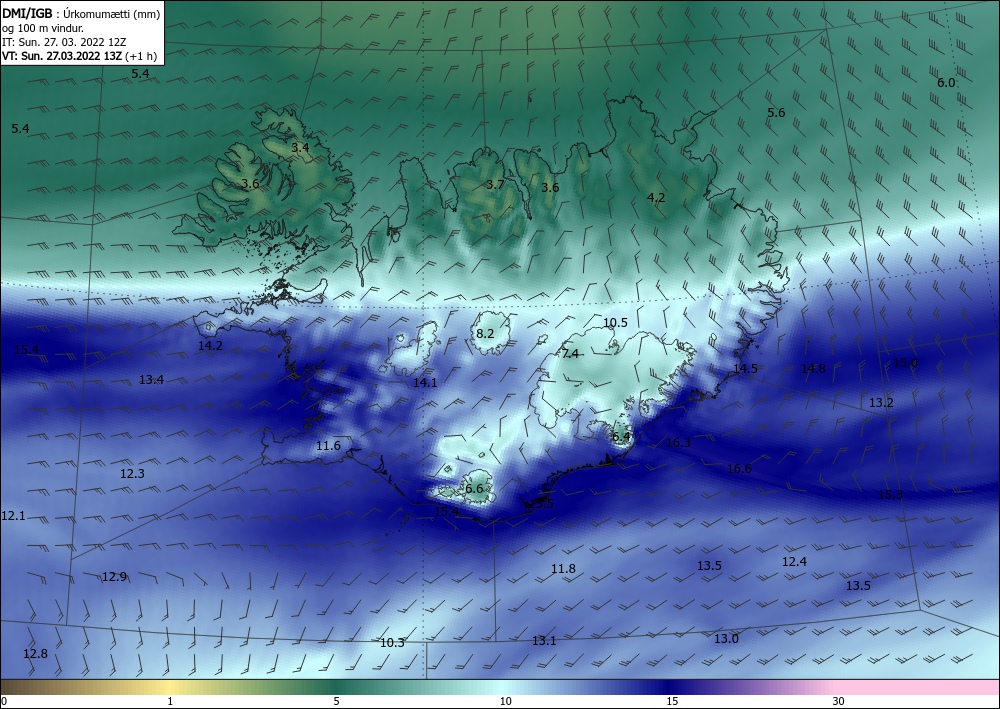Select the 'og 100 m vindur.' line
This screenshot has width=1000, height=709.
coord(43,28)
